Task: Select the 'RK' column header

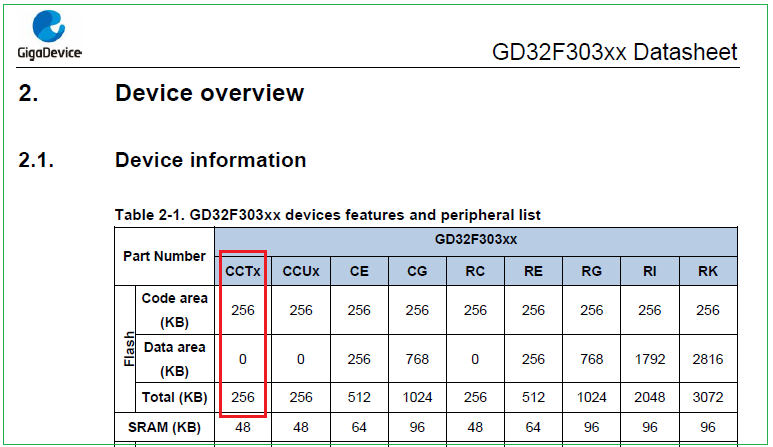Action: 708,271
